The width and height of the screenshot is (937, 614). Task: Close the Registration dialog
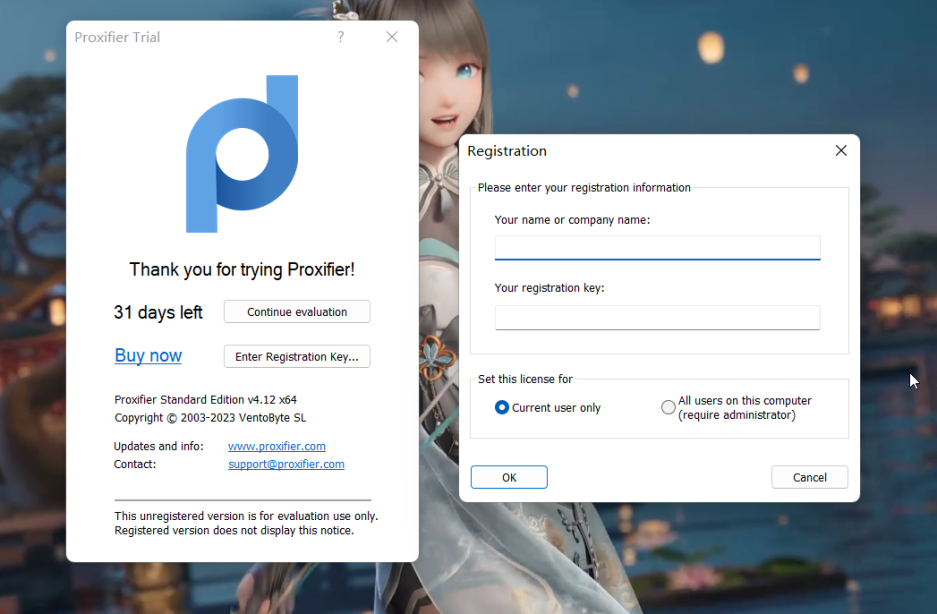[x=841, y=151]
